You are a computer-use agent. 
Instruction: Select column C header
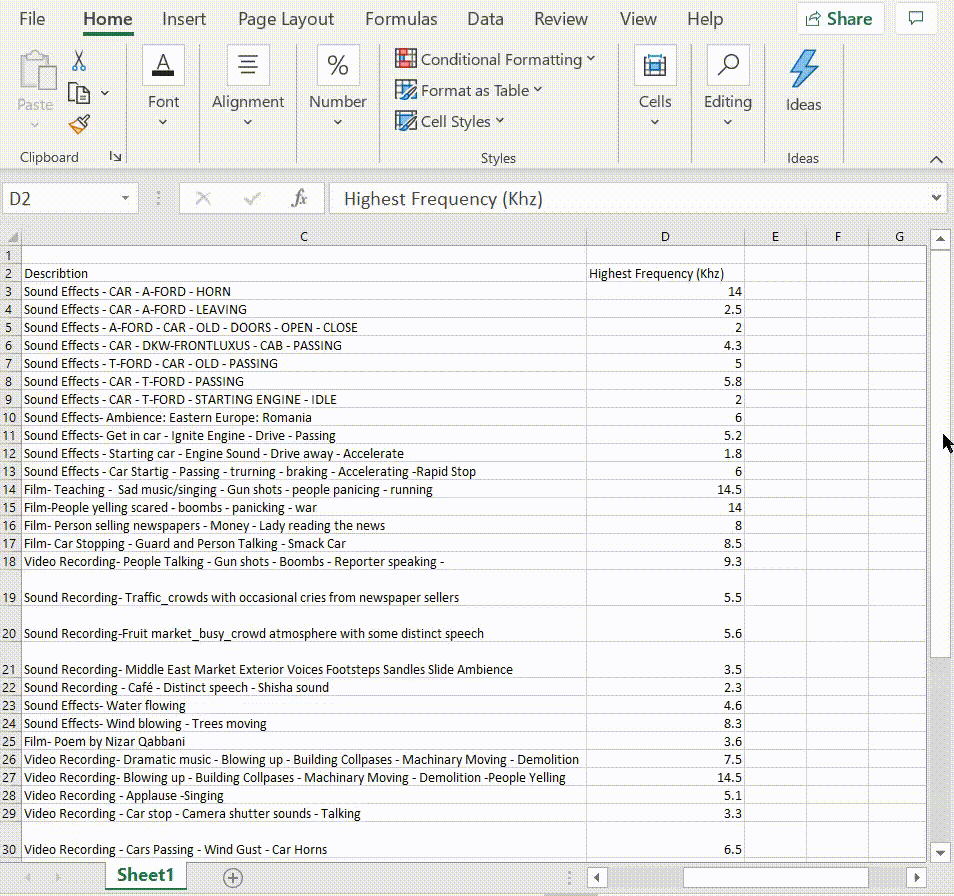click(304, 237)
